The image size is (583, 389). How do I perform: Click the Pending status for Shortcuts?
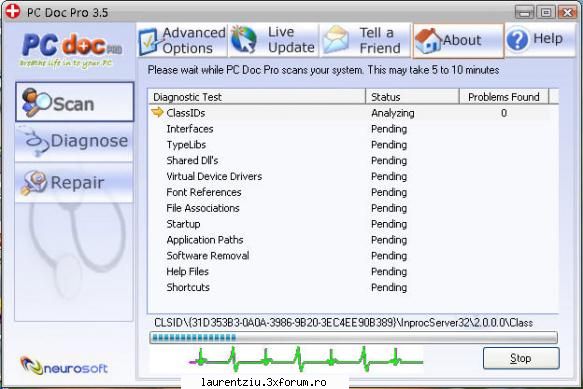click(389, 287)
